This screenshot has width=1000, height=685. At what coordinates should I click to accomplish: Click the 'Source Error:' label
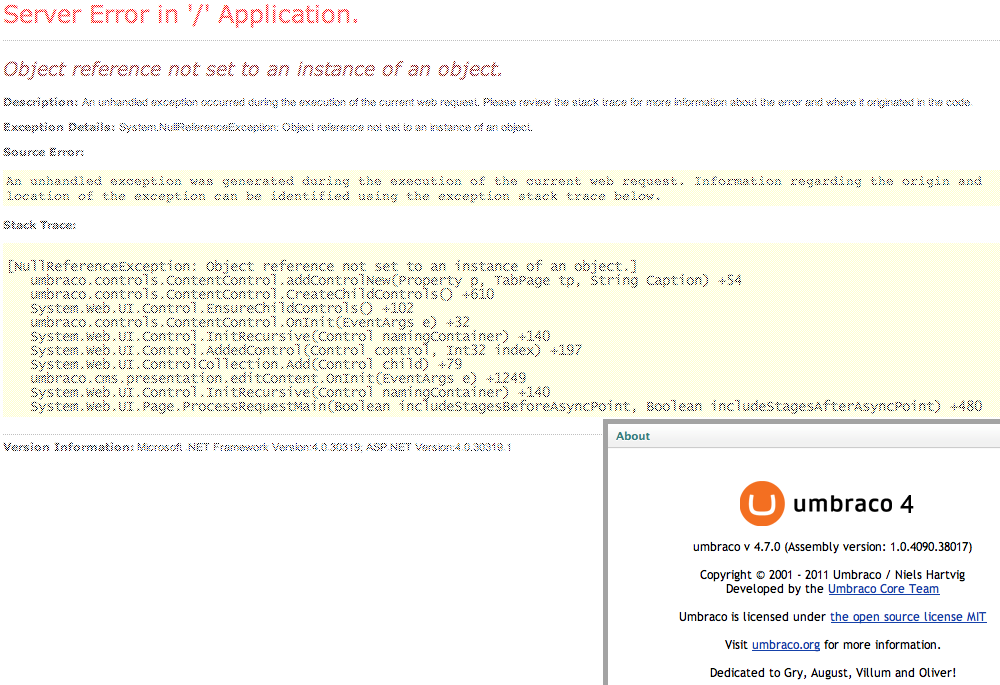(43, 152)
